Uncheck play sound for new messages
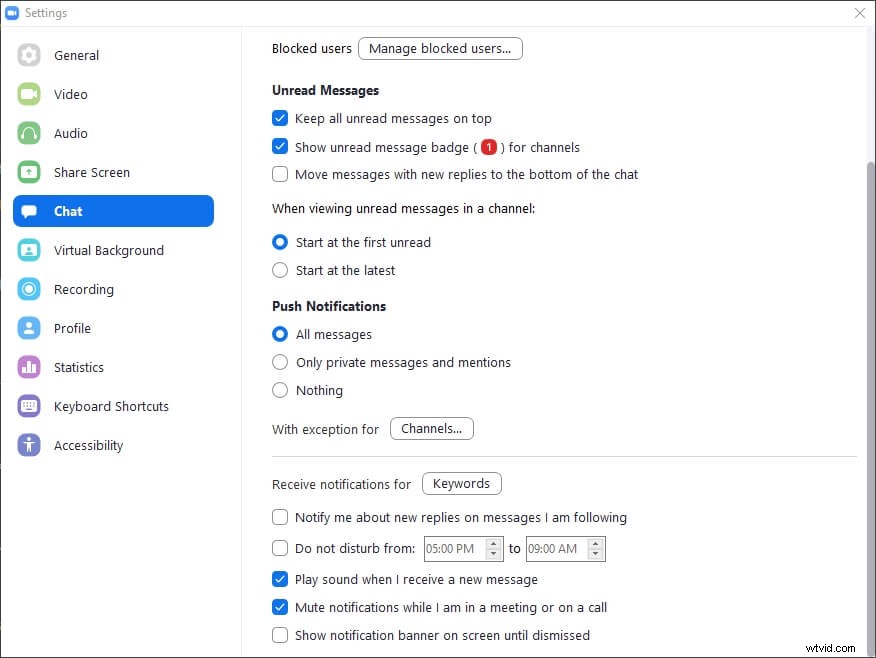This screenshot has width=876, height=658. coord(280,579)
